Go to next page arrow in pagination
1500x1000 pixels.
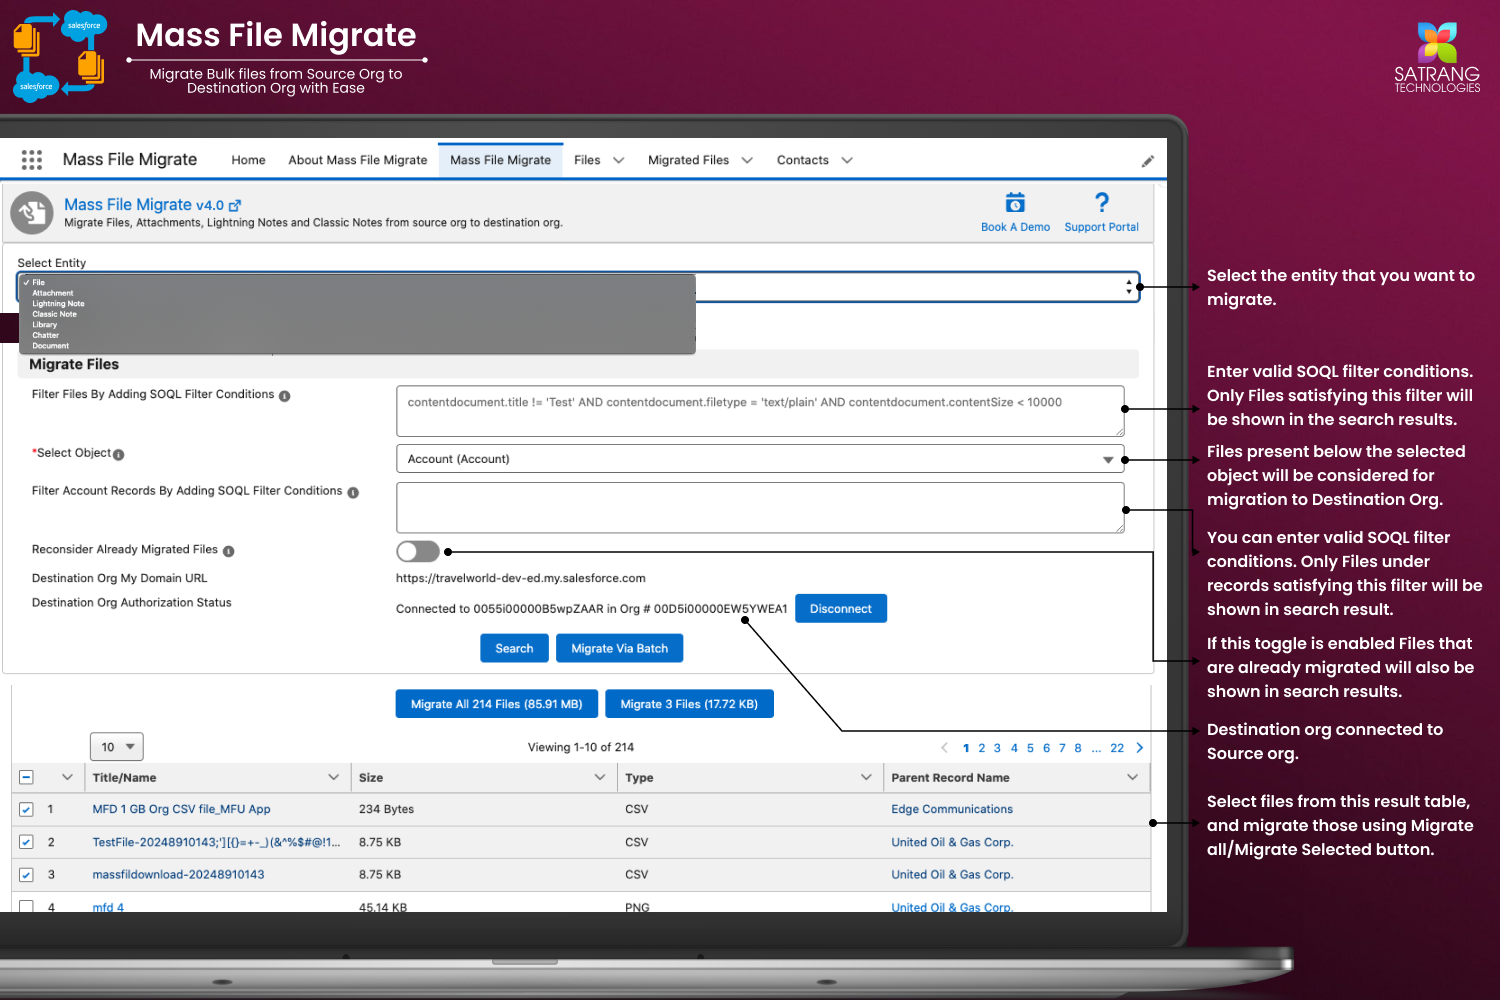1139,748
